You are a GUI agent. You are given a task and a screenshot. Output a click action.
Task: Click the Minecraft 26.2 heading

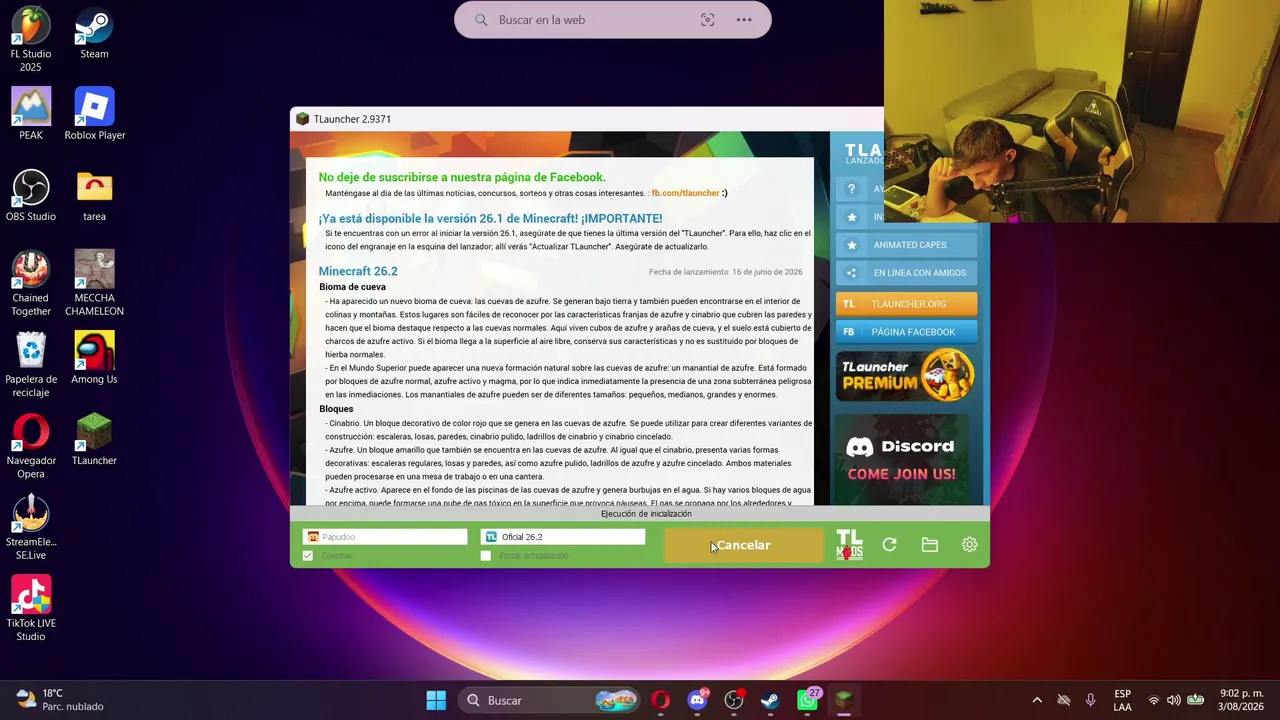(358, 271)
